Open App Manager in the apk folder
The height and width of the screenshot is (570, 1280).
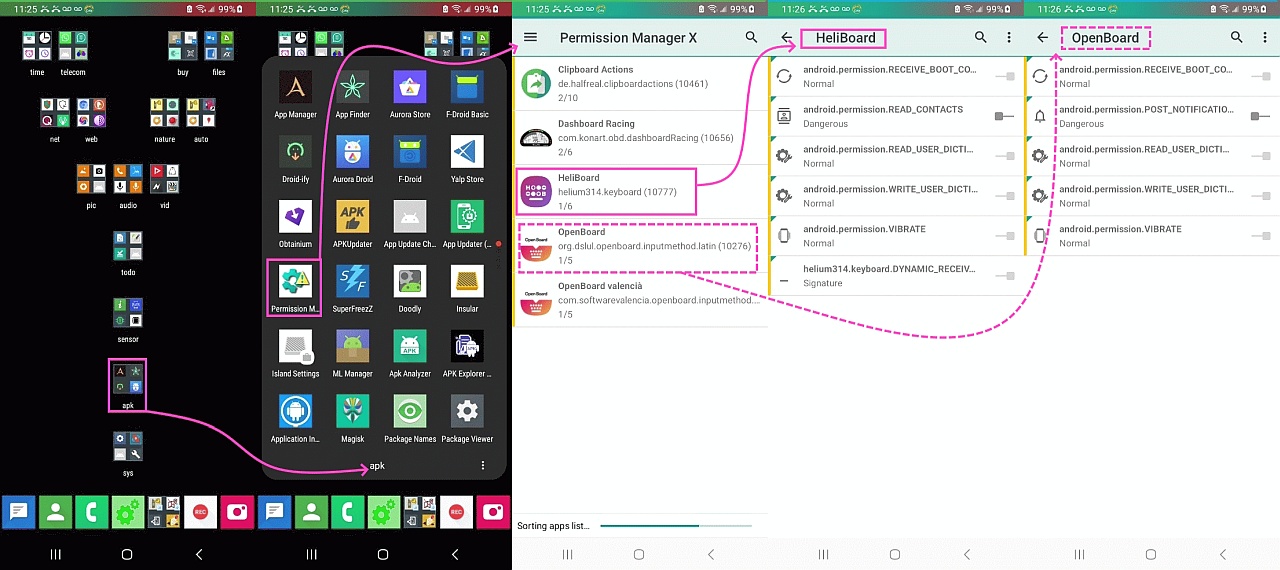295,88
